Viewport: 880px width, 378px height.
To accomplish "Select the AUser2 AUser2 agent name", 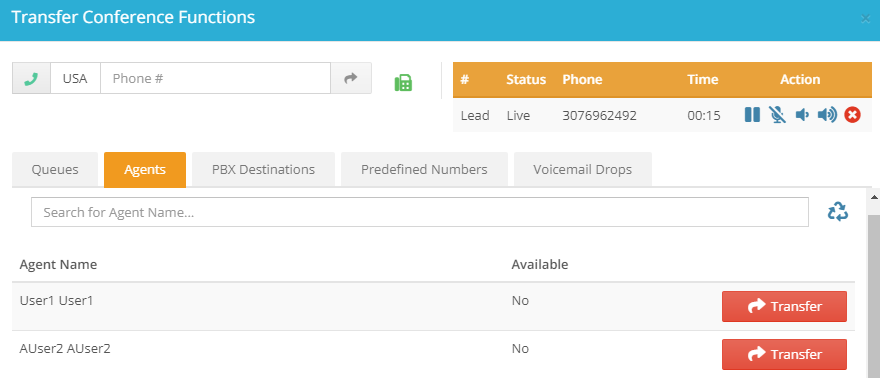I will pyautogui.click(x=65, y=349).
